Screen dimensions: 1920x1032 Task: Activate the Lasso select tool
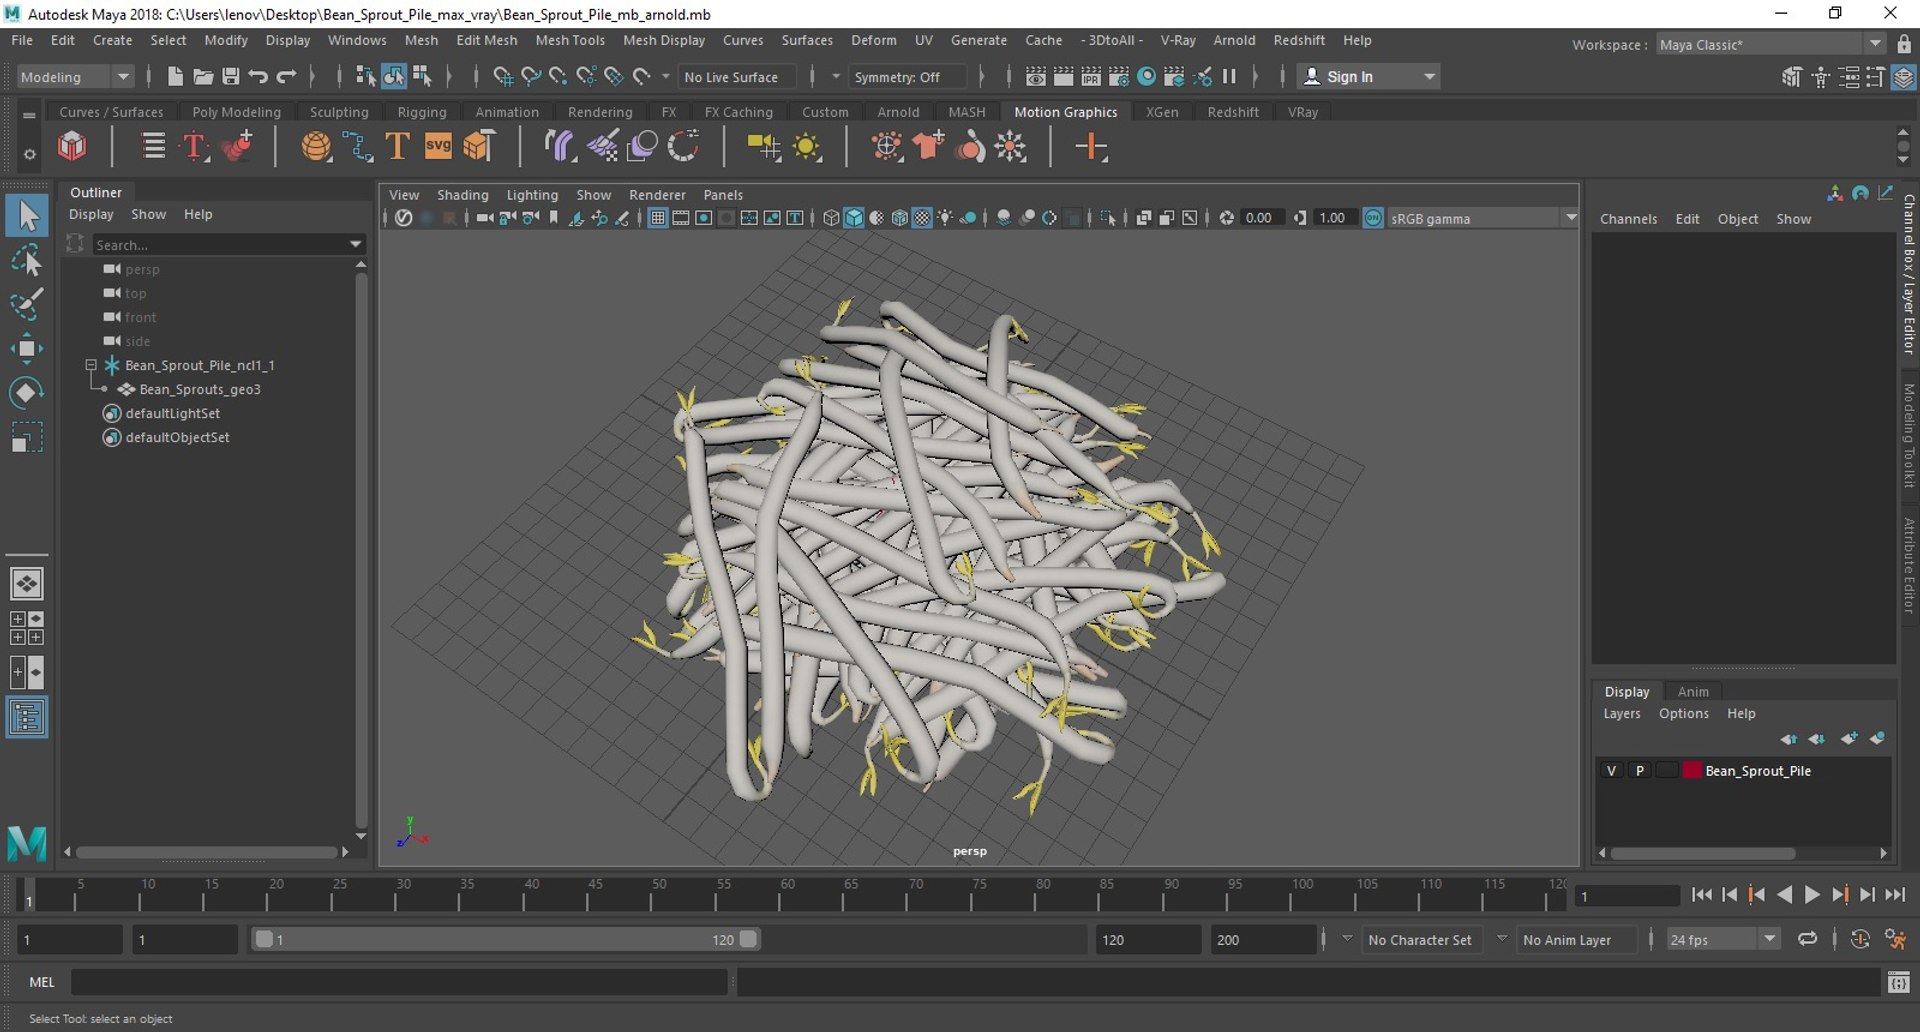pos(27,261)
